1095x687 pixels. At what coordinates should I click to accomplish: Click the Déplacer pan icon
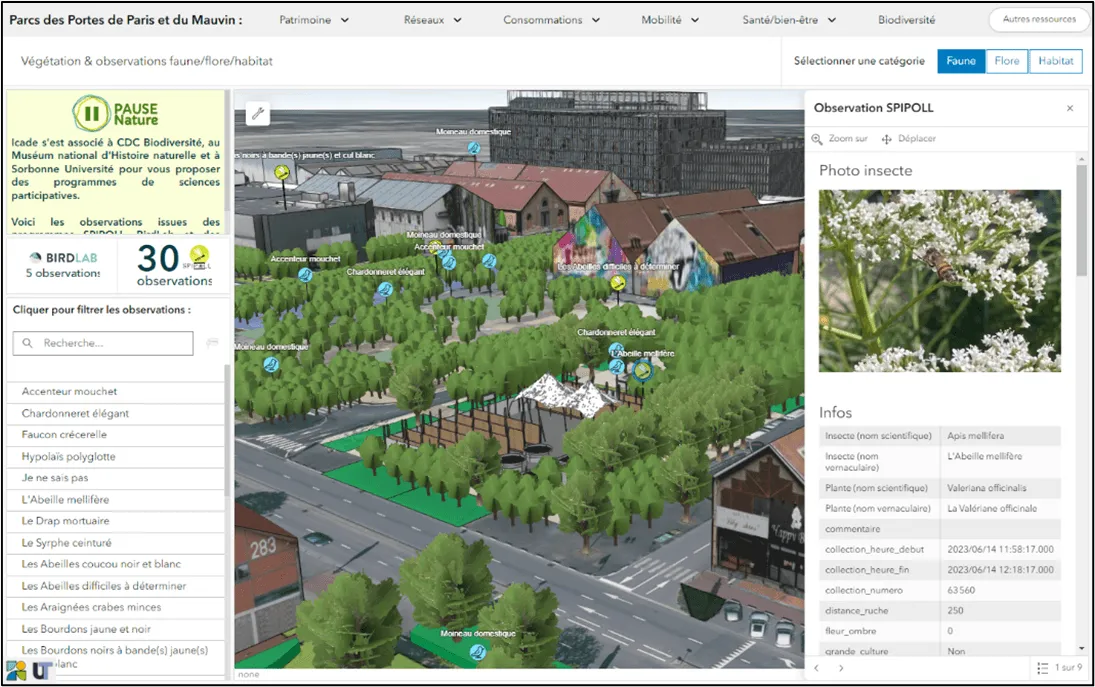click(x=887, y=139)
